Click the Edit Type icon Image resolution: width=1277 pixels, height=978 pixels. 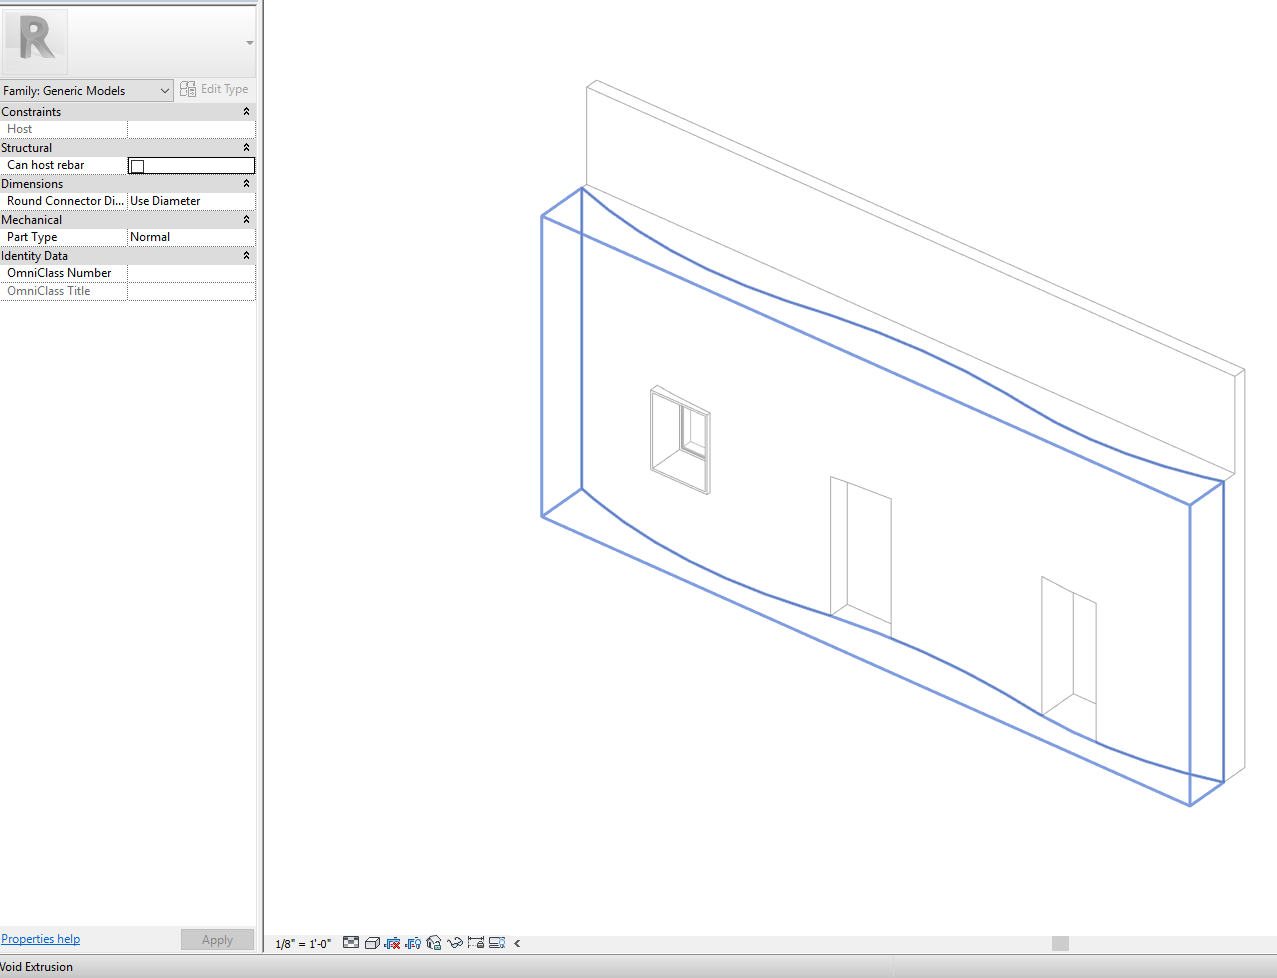pyautogui.click(x=188, y=89)
